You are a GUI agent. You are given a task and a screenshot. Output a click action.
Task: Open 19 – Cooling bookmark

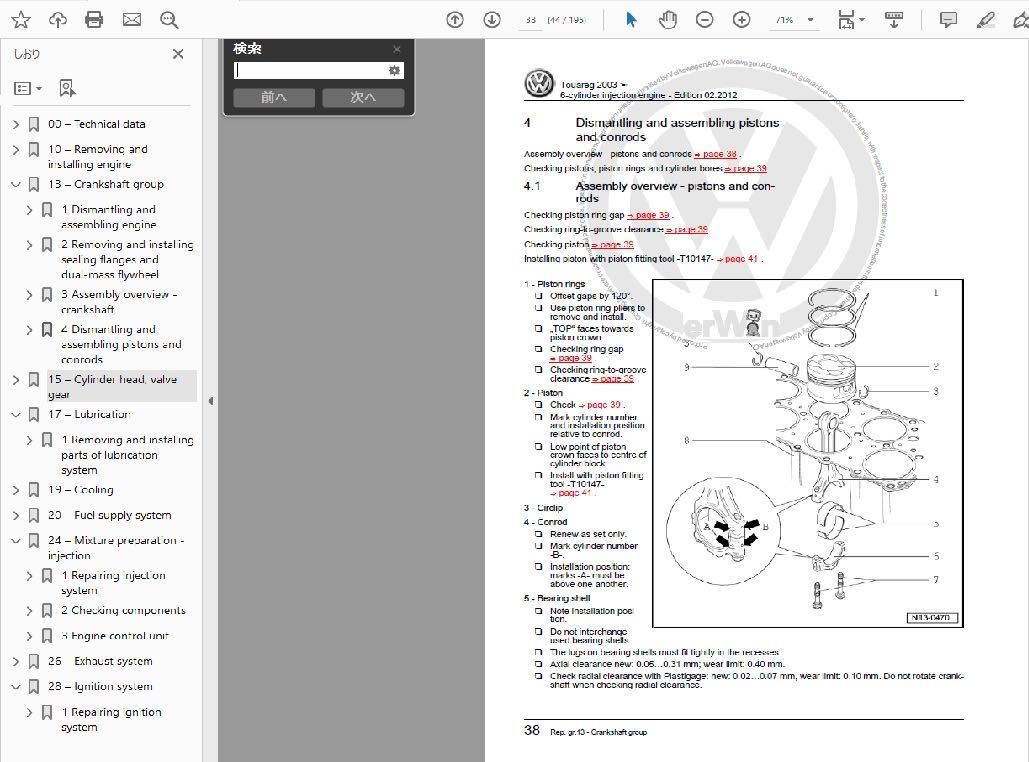click(81, 490)
